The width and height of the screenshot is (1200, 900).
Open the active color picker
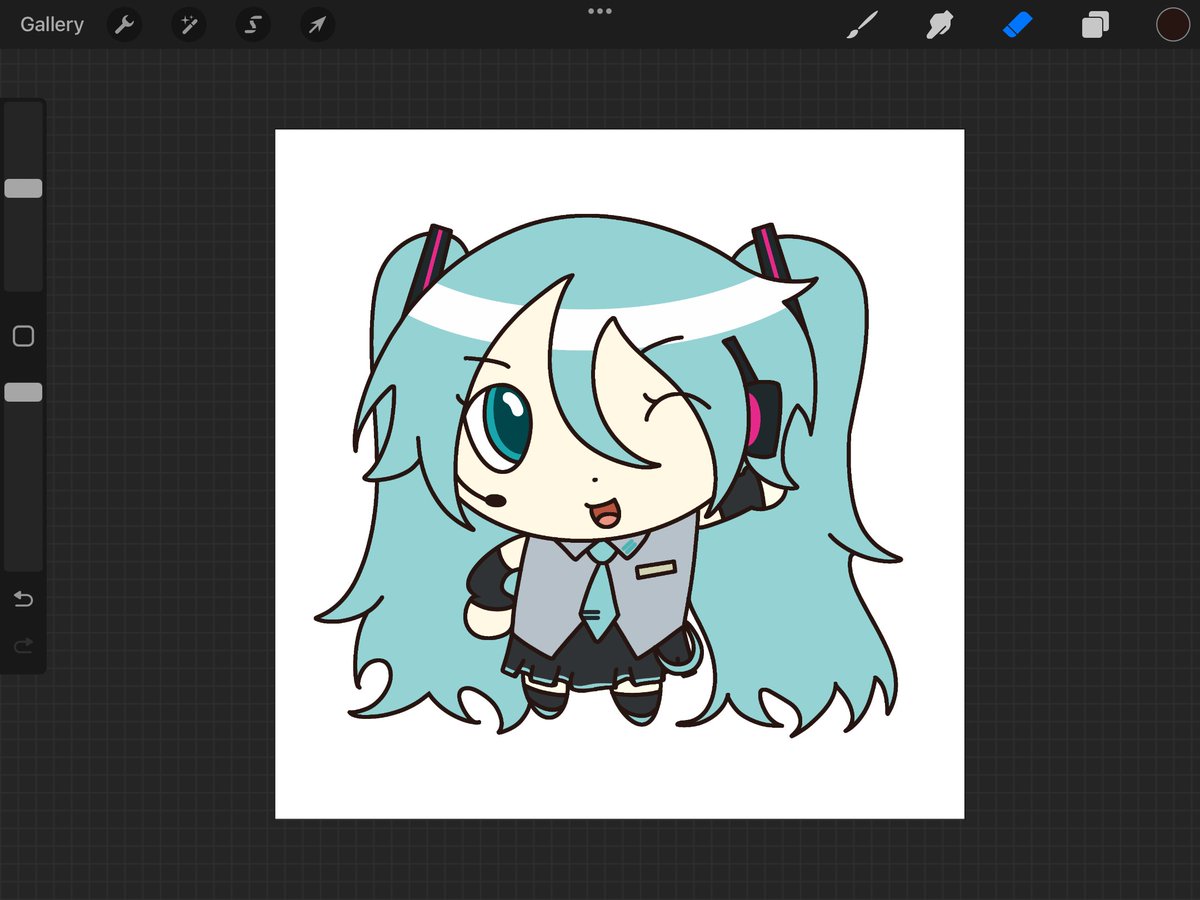(1173, 25)
